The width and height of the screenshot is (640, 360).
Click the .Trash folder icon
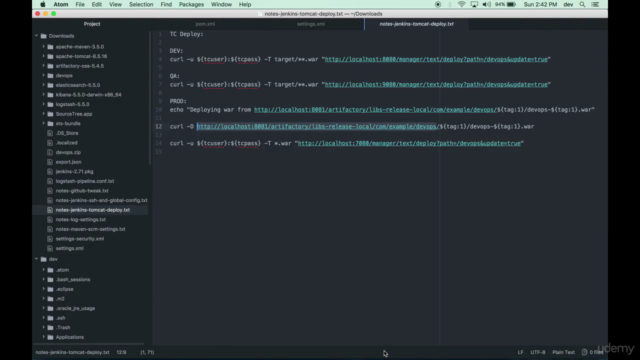pyautogui.click(x=50, y=327)
